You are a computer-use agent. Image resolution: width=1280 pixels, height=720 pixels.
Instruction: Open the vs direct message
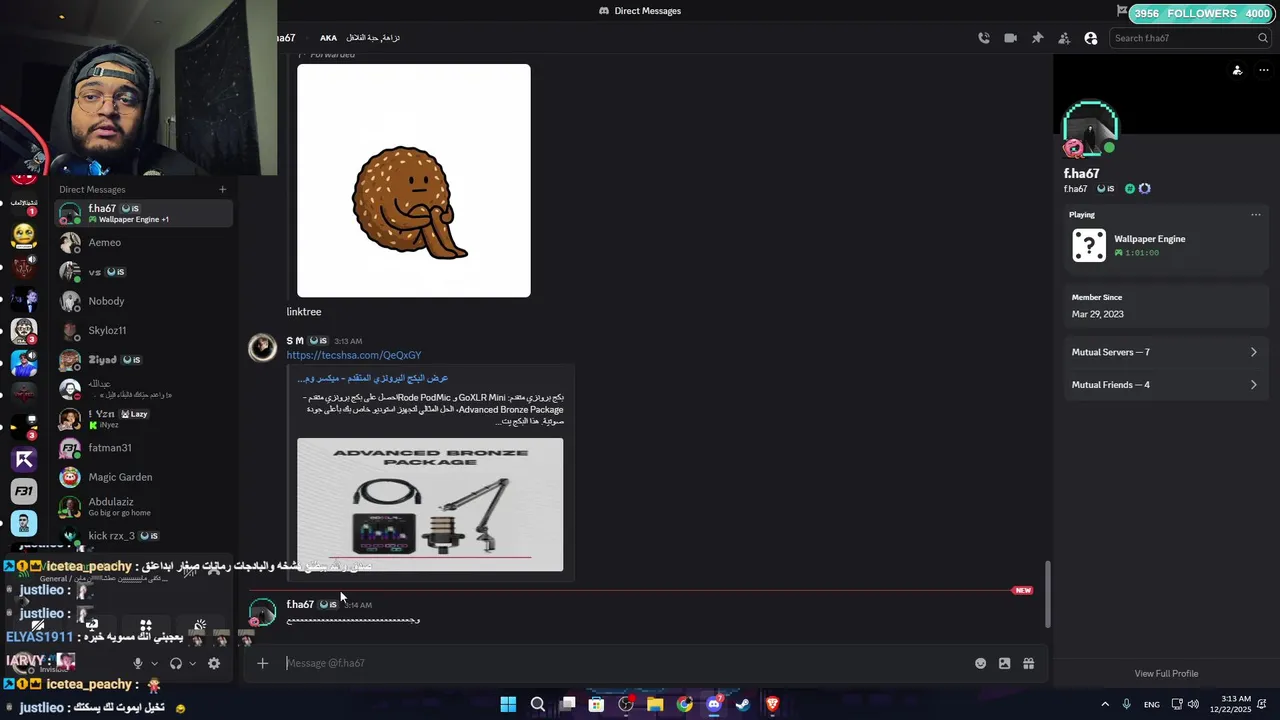click(142, 272)
